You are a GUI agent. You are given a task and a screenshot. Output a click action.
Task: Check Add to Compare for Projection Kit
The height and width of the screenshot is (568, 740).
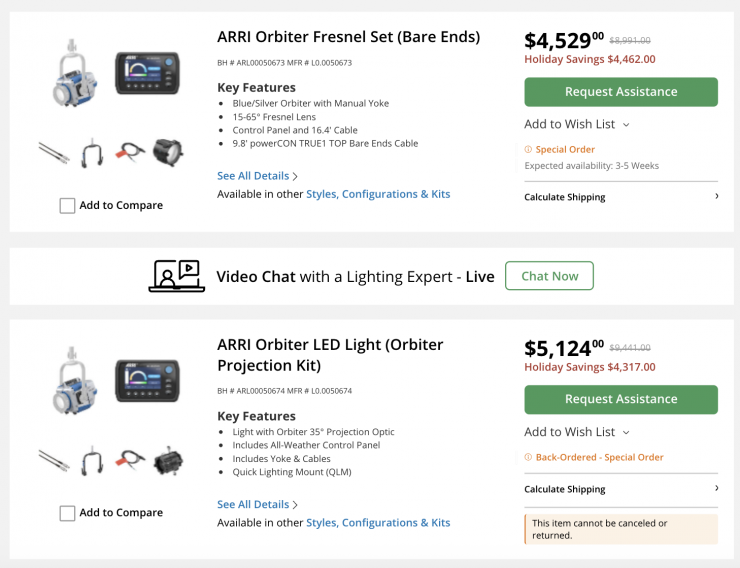pyautogui.click(x=67, y=513)
